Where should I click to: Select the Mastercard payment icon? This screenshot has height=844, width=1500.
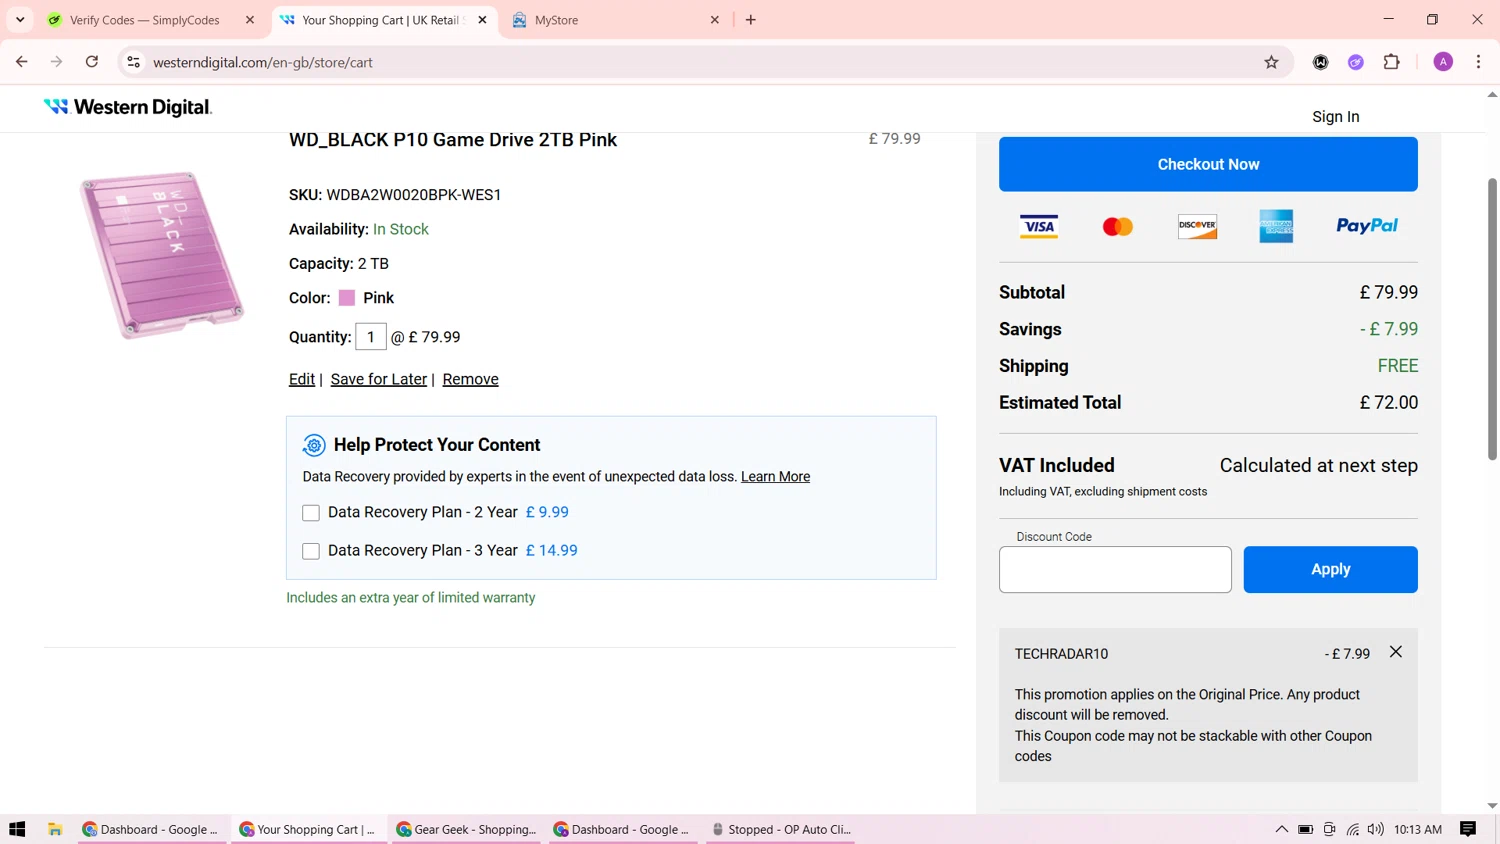pyautogui.click(x=1117, y=226)
